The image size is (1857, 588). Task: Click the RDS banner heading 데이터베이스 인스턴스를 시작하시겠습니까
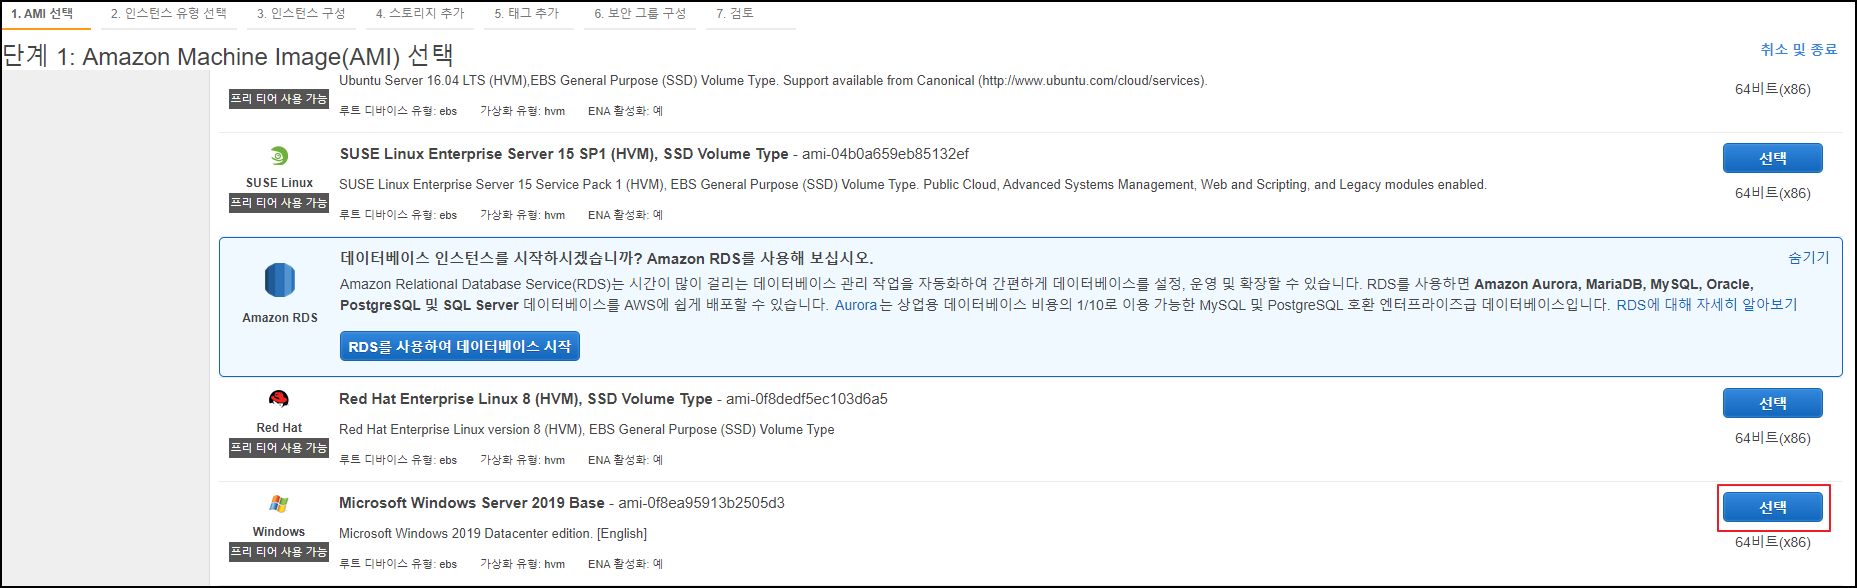[x=607, y=258]
